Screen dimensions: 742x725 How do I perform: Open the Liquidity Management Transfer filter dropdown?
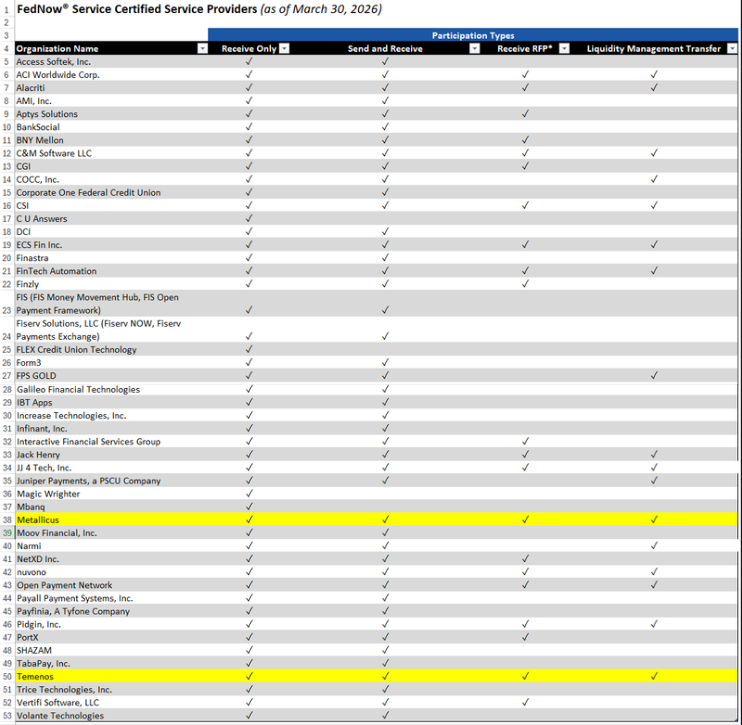coord(732,48)
